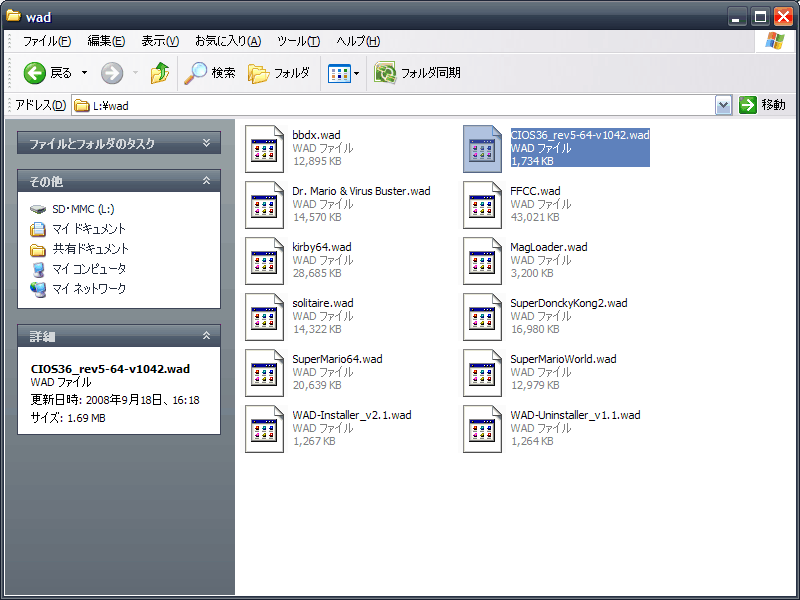Select the FFCC.wad file icon
Viewport: 800px width, 600px height.
click(x=482, y=205)
